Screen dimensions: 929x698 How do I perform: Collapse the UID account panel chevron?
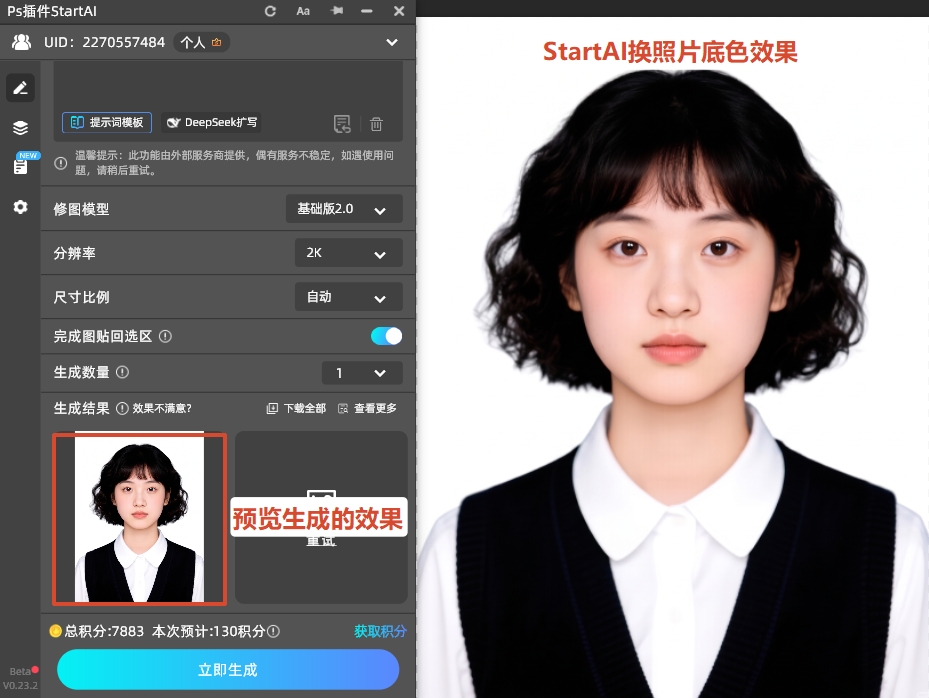tap(392, 42)
